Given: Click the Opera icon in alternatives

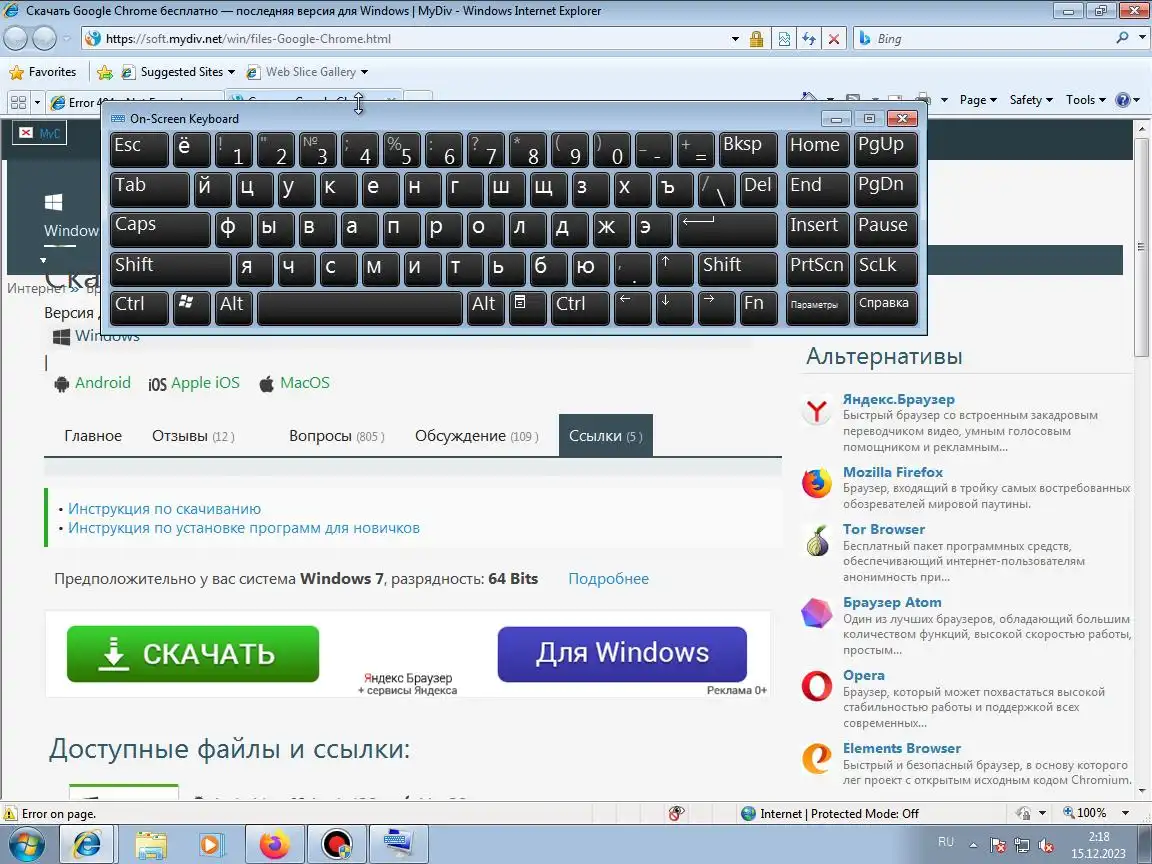Looking at the screenshot, I should [816, 687].
